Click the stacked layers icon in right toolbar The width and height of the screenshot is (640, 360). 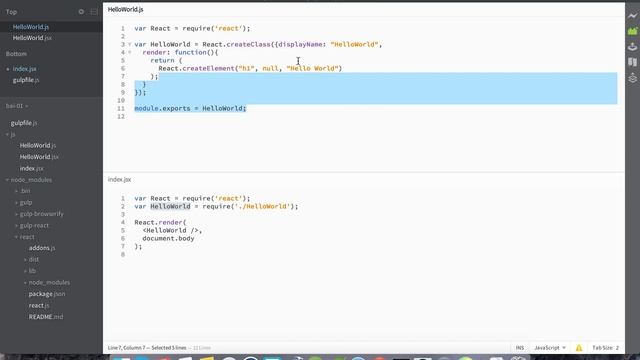632,78
